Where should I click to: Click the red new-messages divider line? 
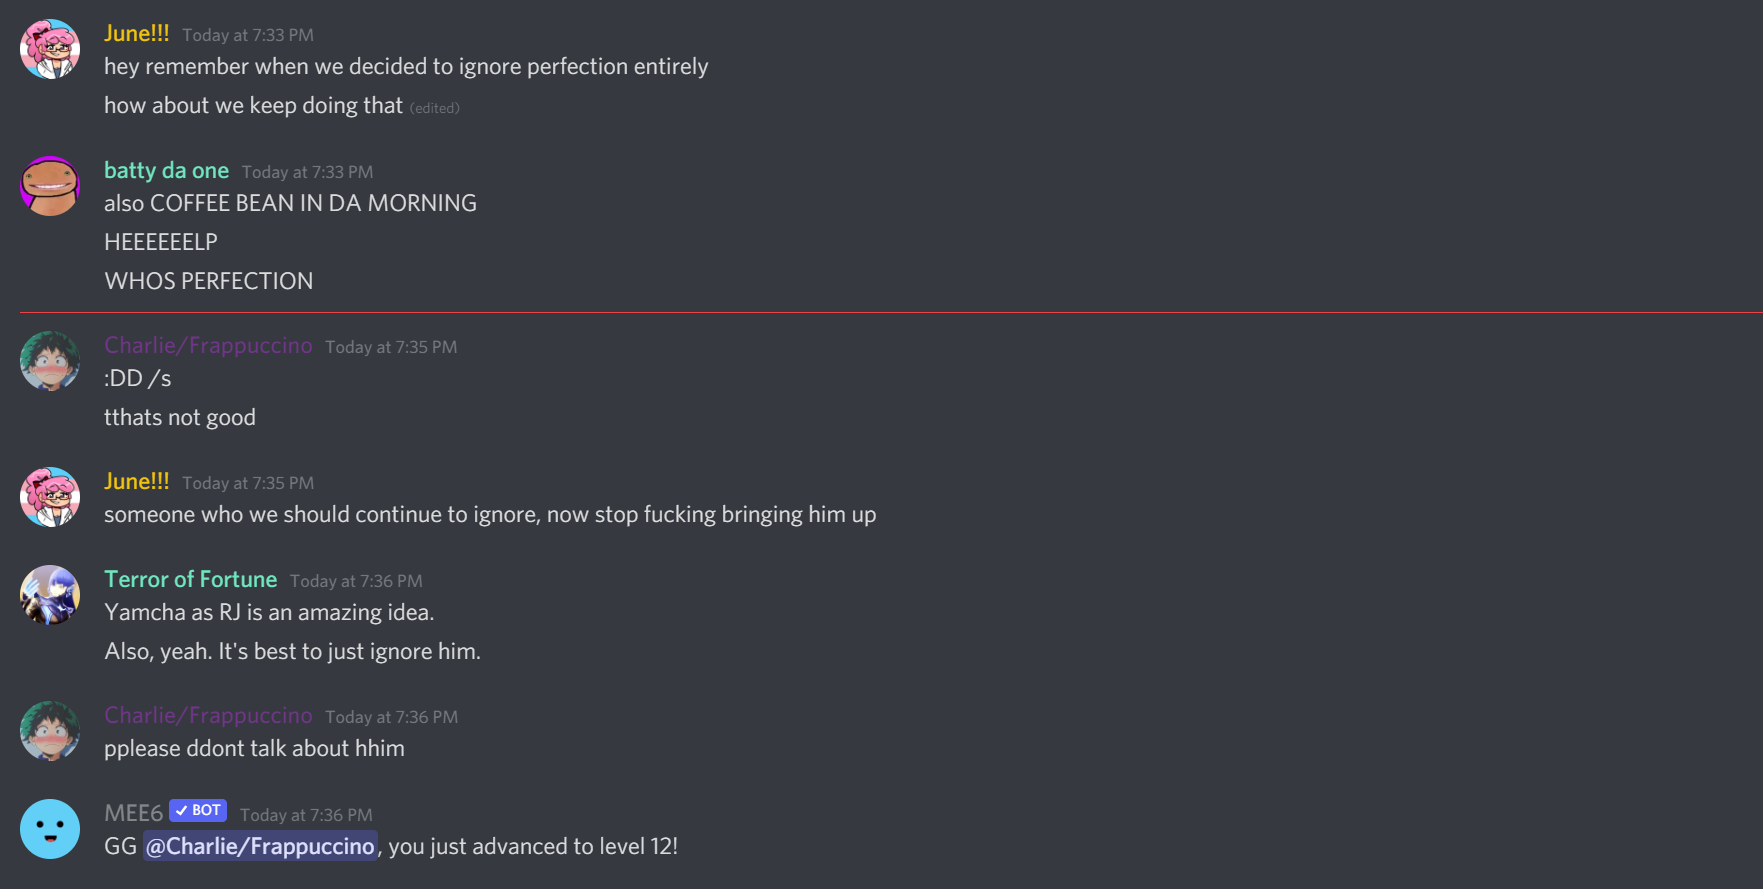(x=891, y=313)
